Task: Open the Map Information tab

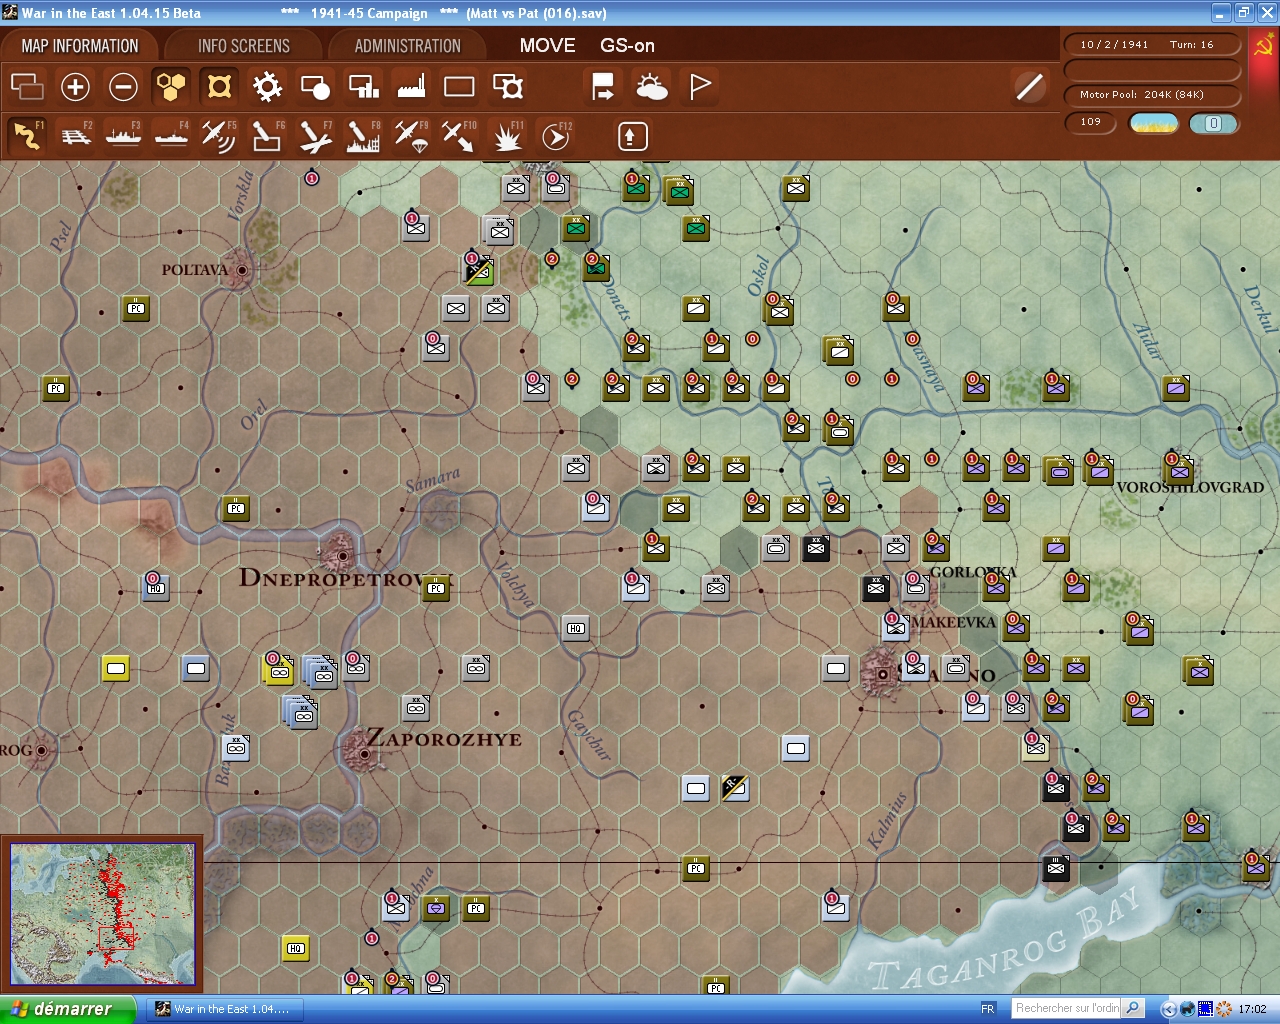Action: pos(80,46)
